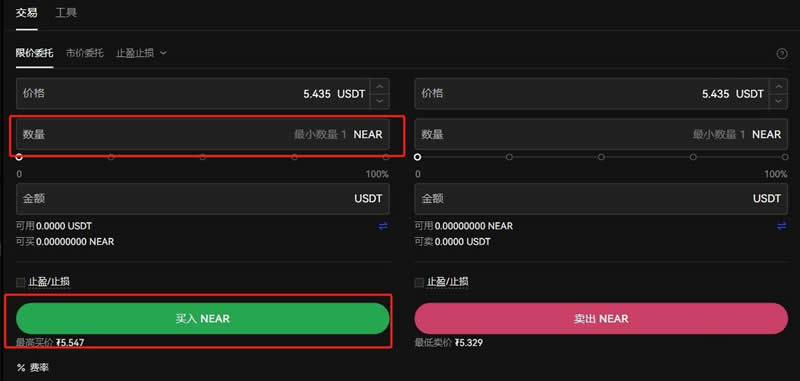Increase buy price with the up arrow
Image resolution: width=800 pixels, height=381 pixels.
(379, 86)
